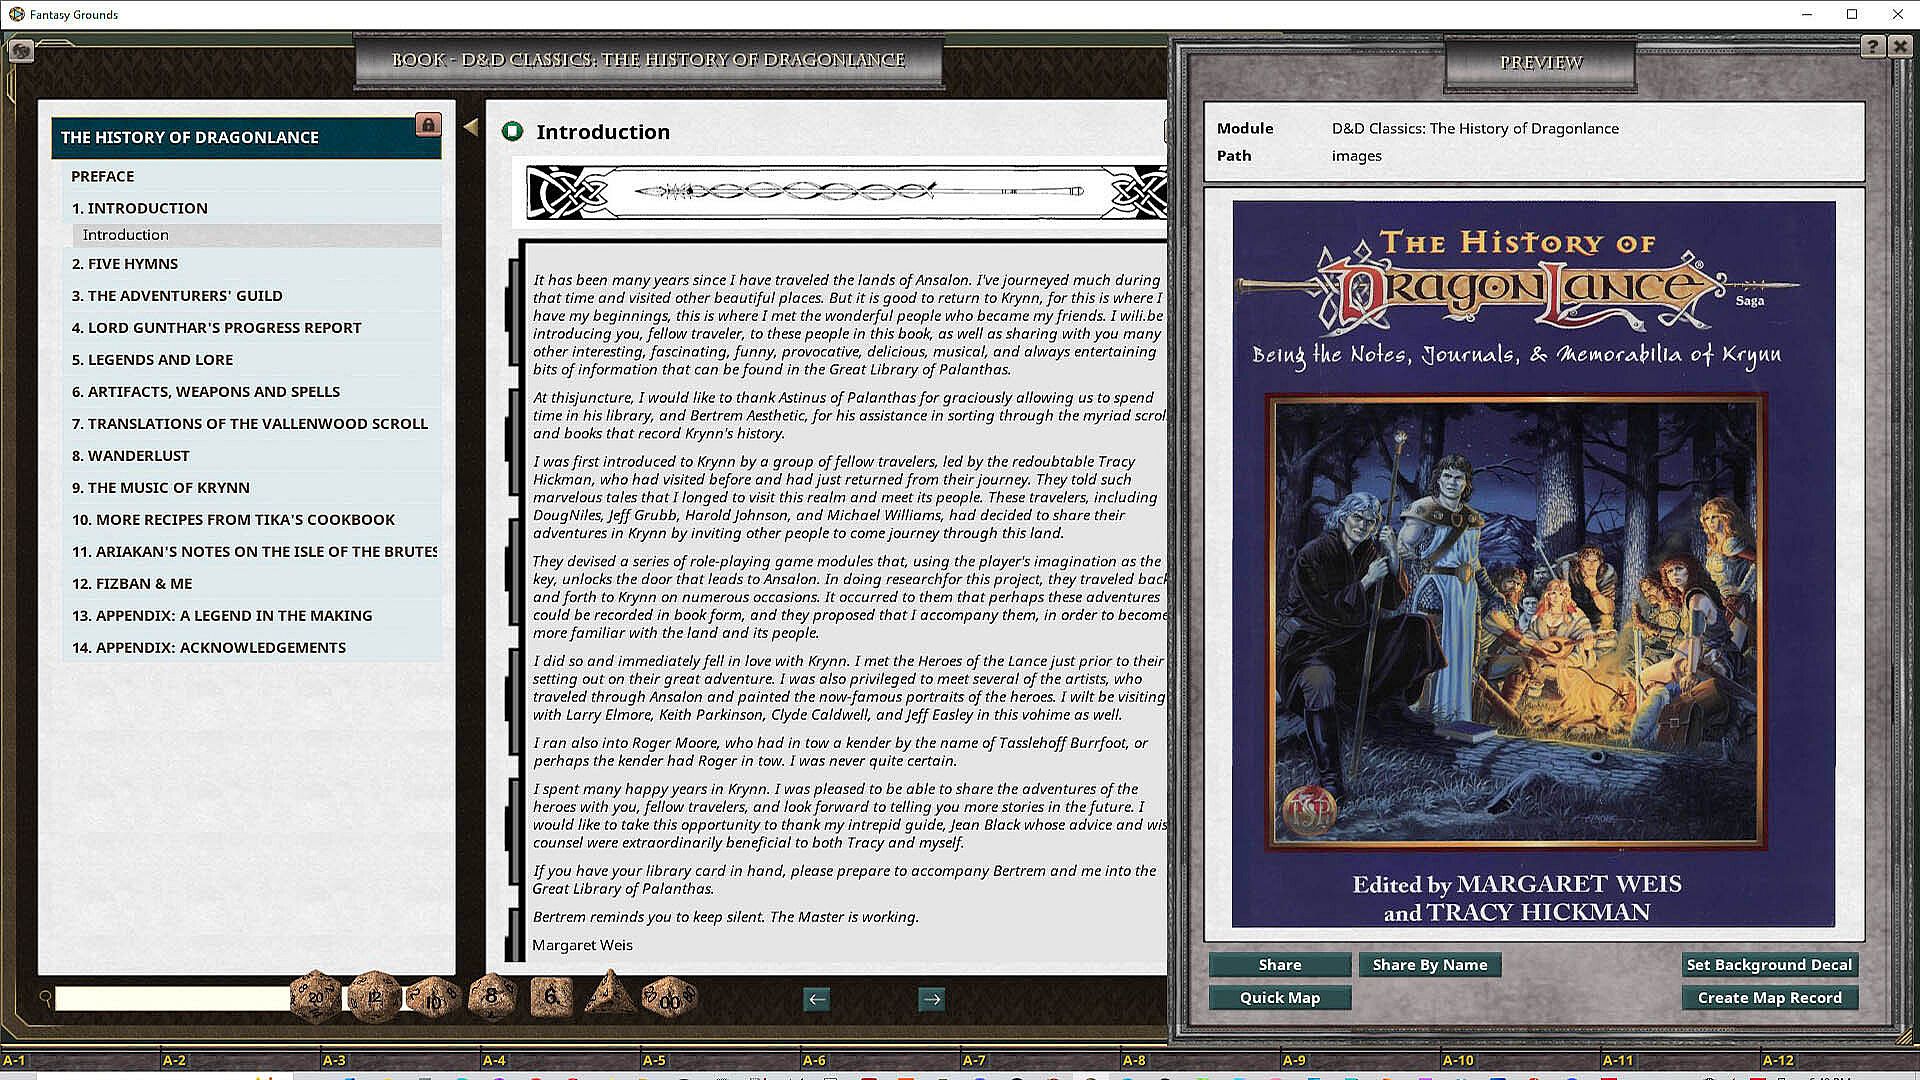Collapse the book index with the arrow
Screen dimensions: 1920x1080
[x=471, y=127]
